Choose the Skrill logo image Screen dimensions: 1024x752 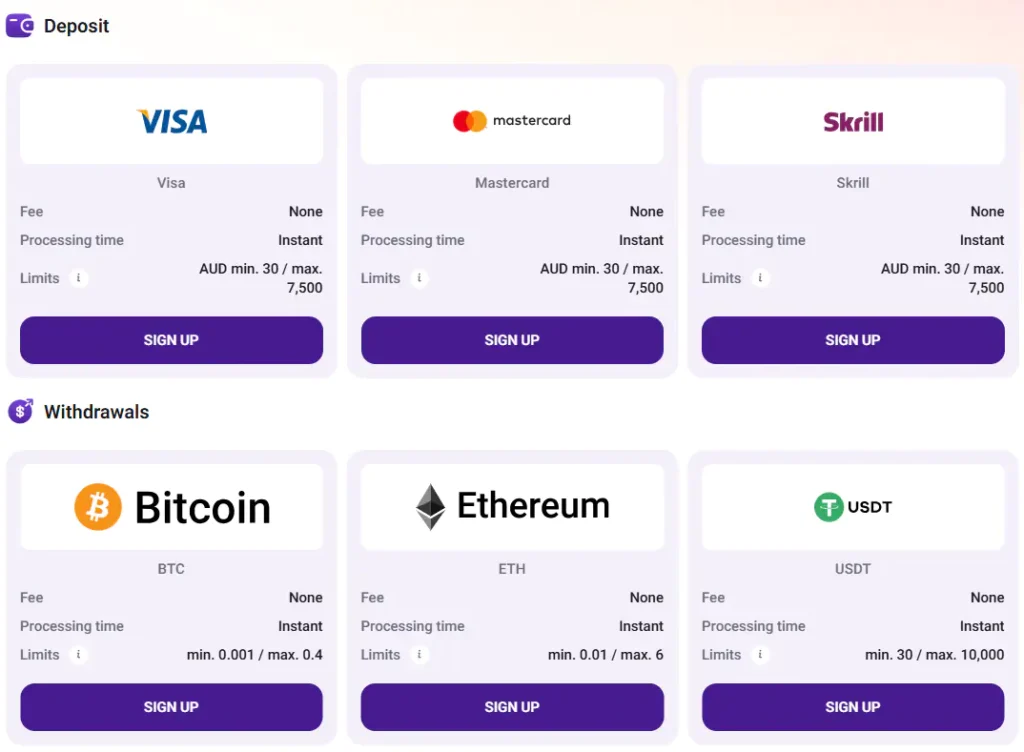[x=853, y=121]
